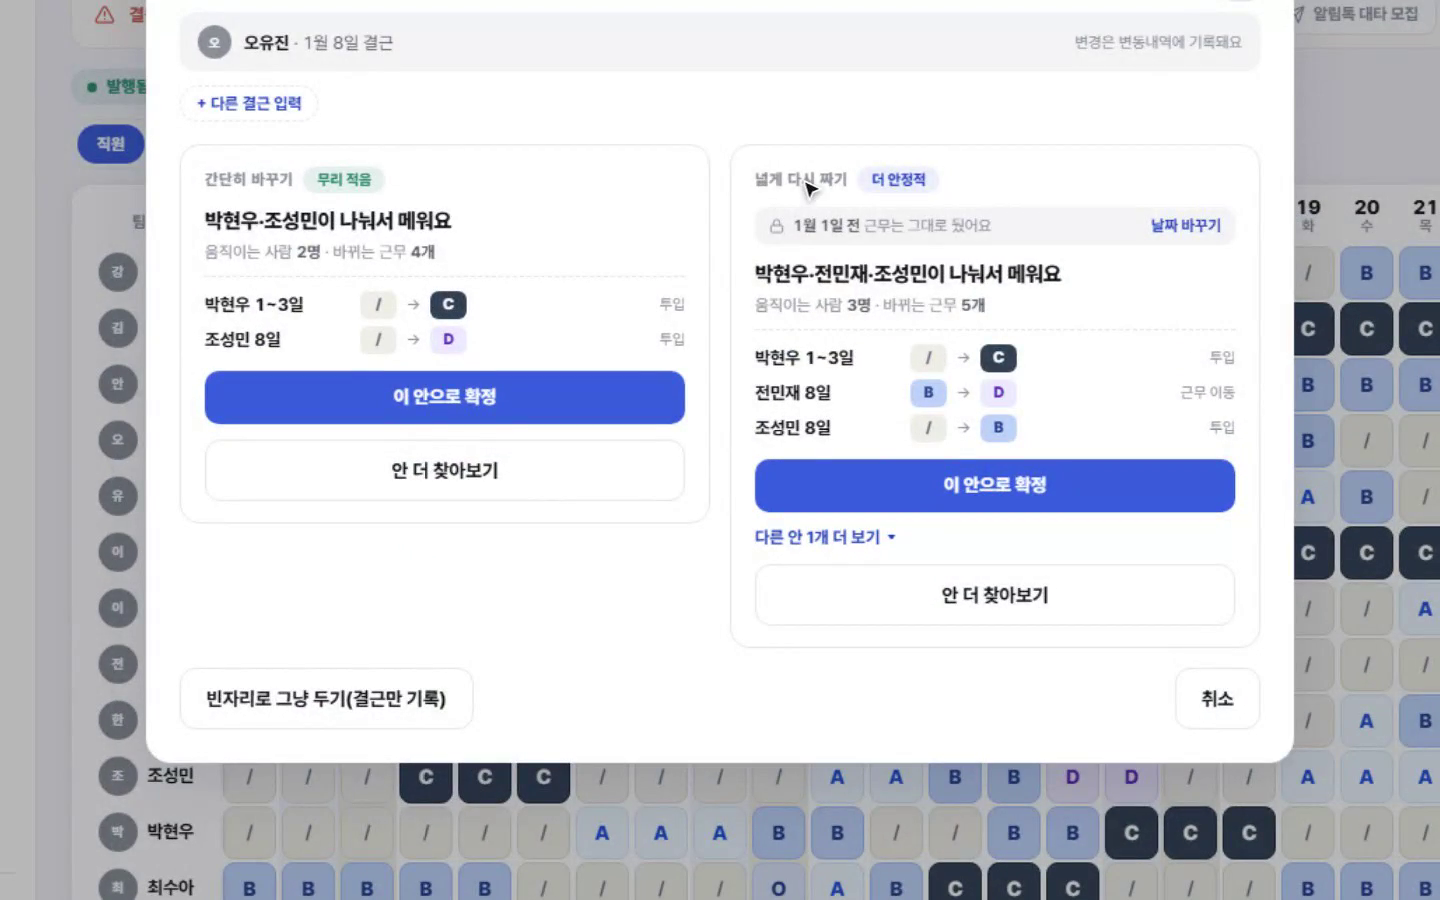Click 투입 label in 조성민 row of 간단히 바꾸기

[672, 339]
